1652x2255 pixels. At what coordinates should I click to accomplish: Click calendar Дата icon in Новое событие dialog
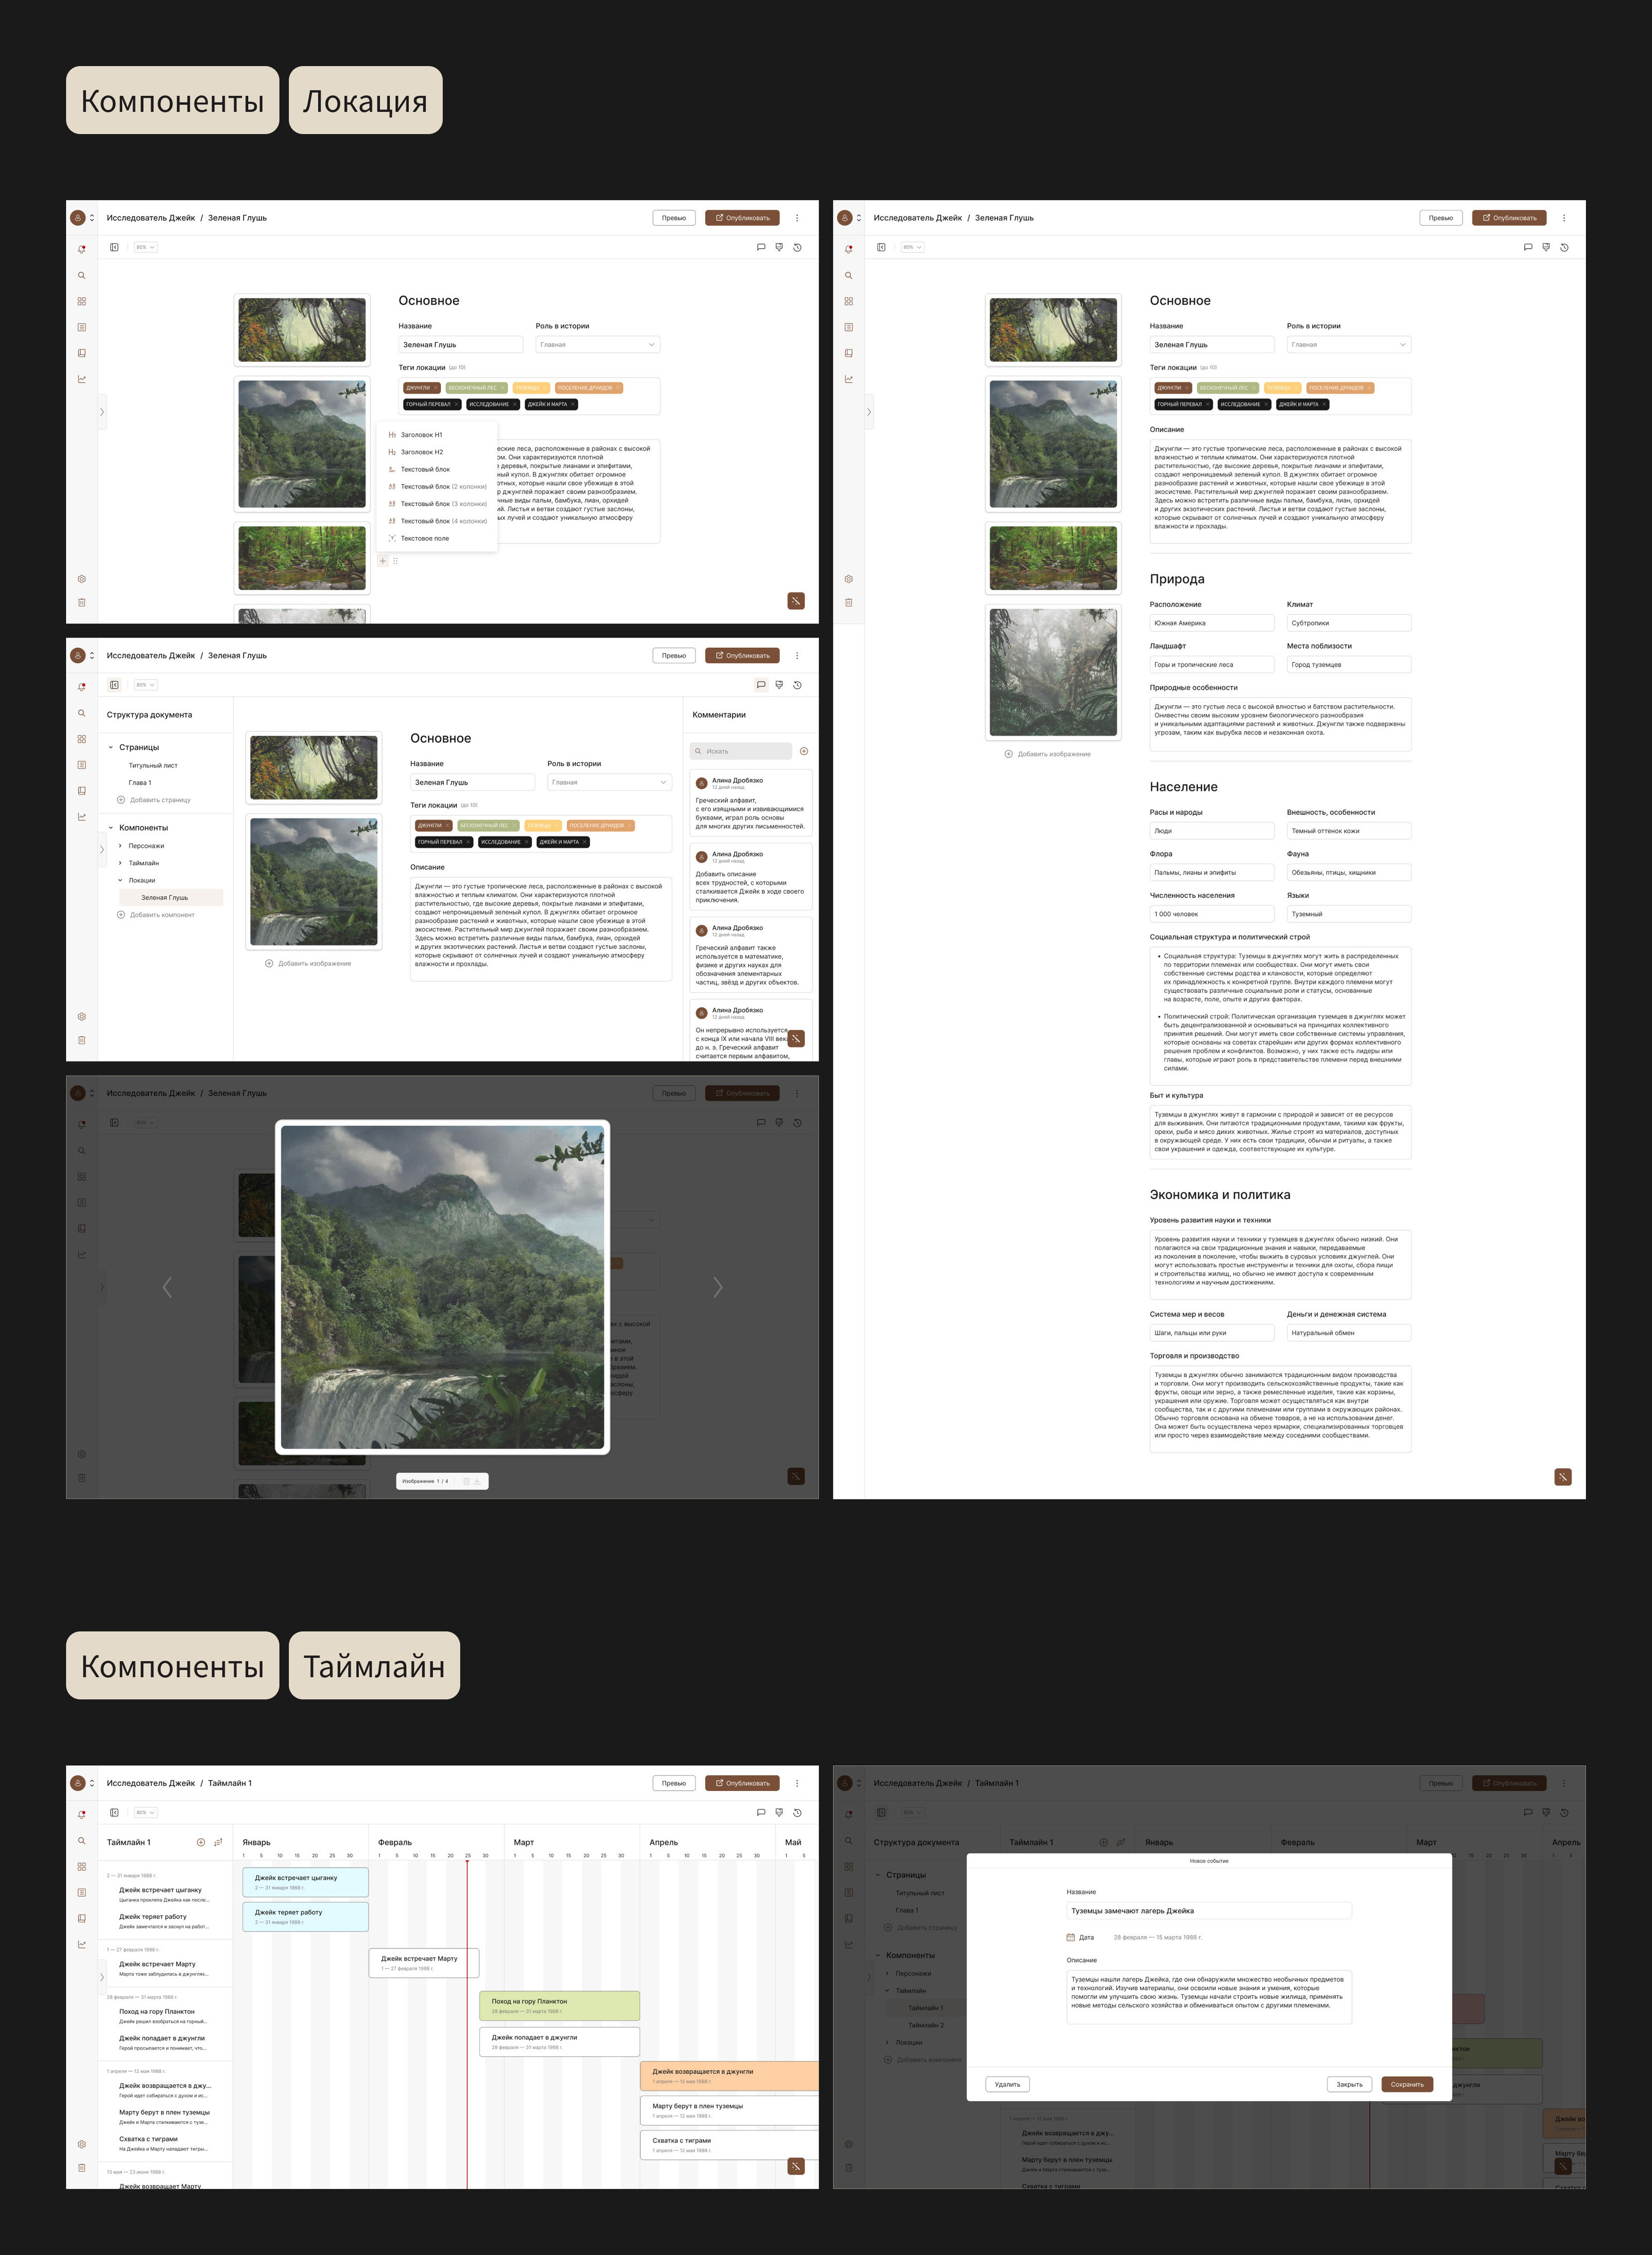pos(1071,1937)
